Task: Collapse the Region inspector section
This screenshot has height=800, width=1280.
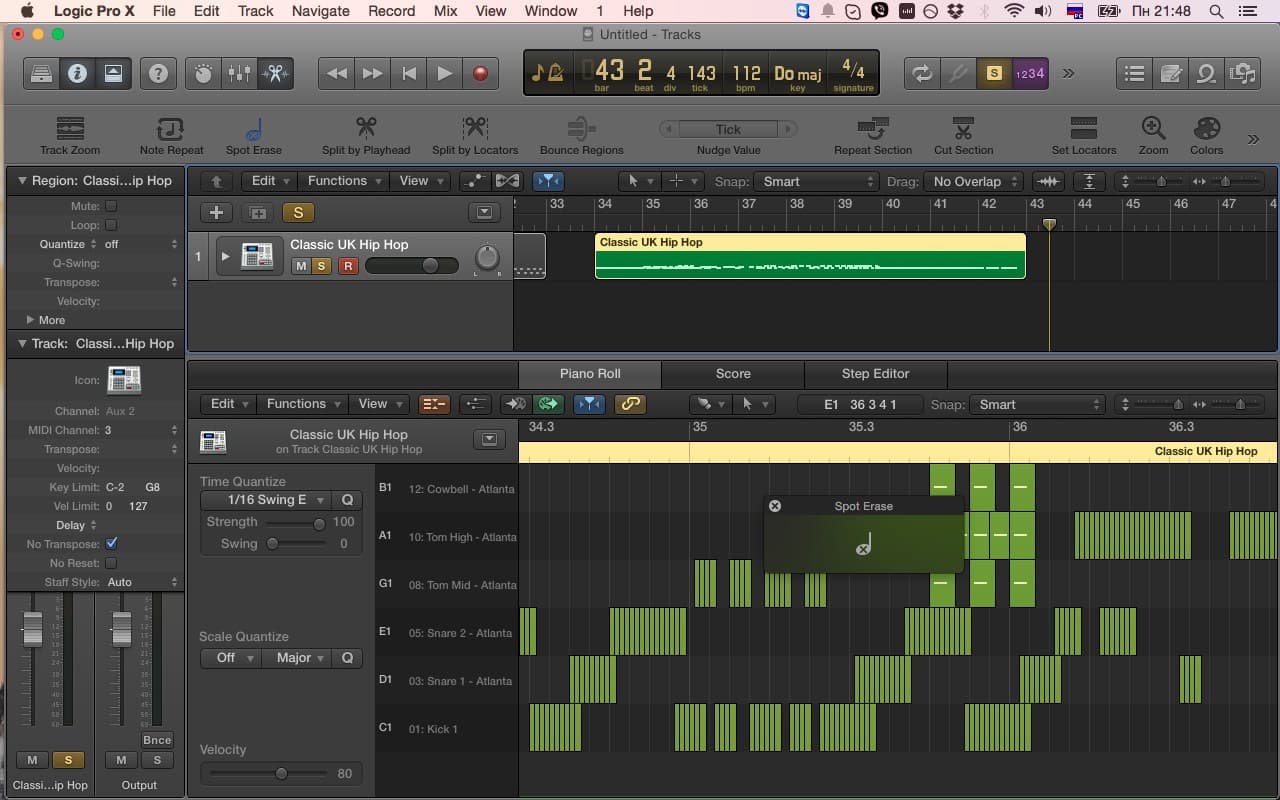Action: pos(21,181)
